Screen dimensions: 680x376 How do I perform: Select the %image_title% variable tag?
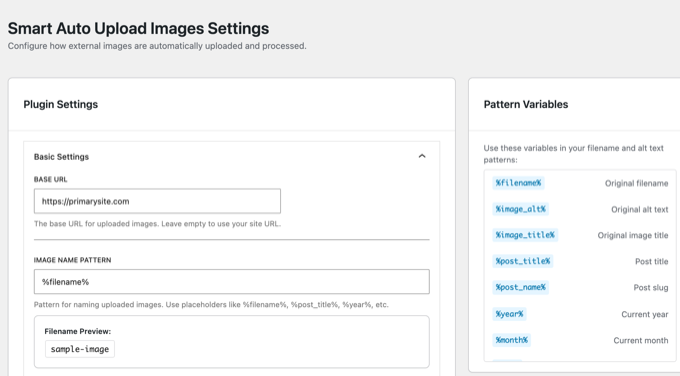[525, 235]
